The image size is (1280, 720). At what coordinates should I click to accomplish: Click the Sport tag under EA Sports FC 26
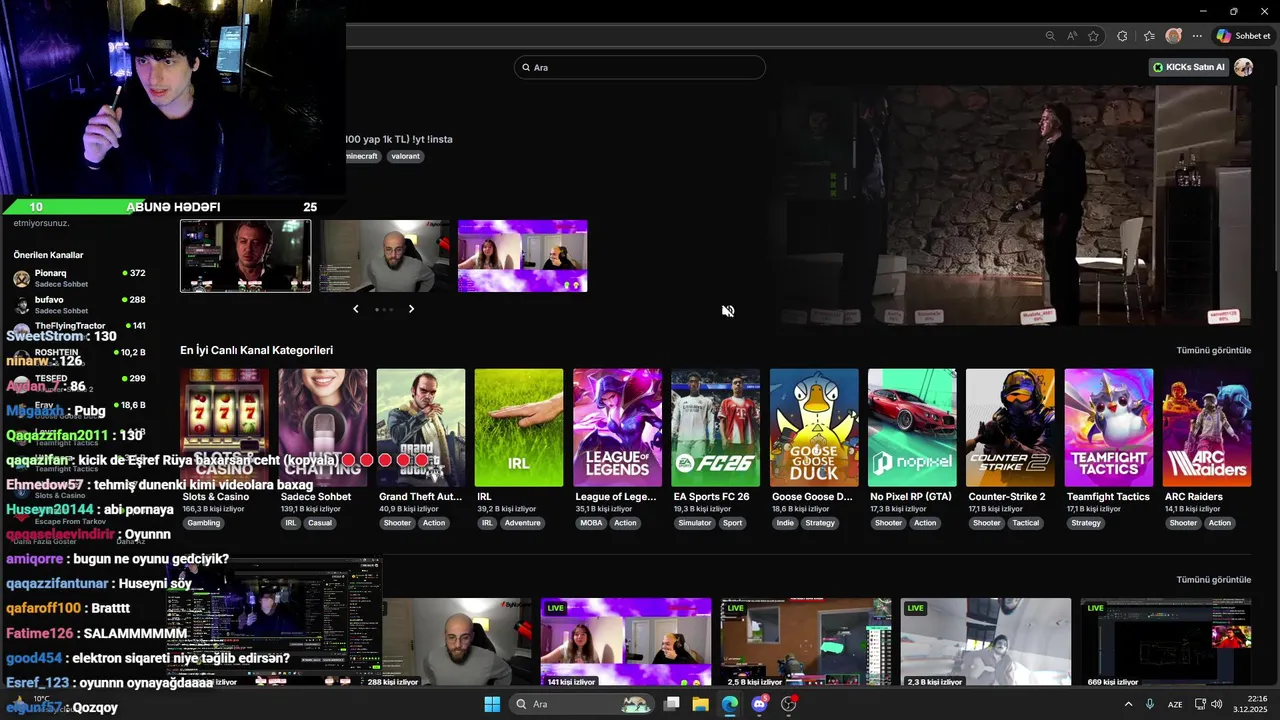coord(733,523)
